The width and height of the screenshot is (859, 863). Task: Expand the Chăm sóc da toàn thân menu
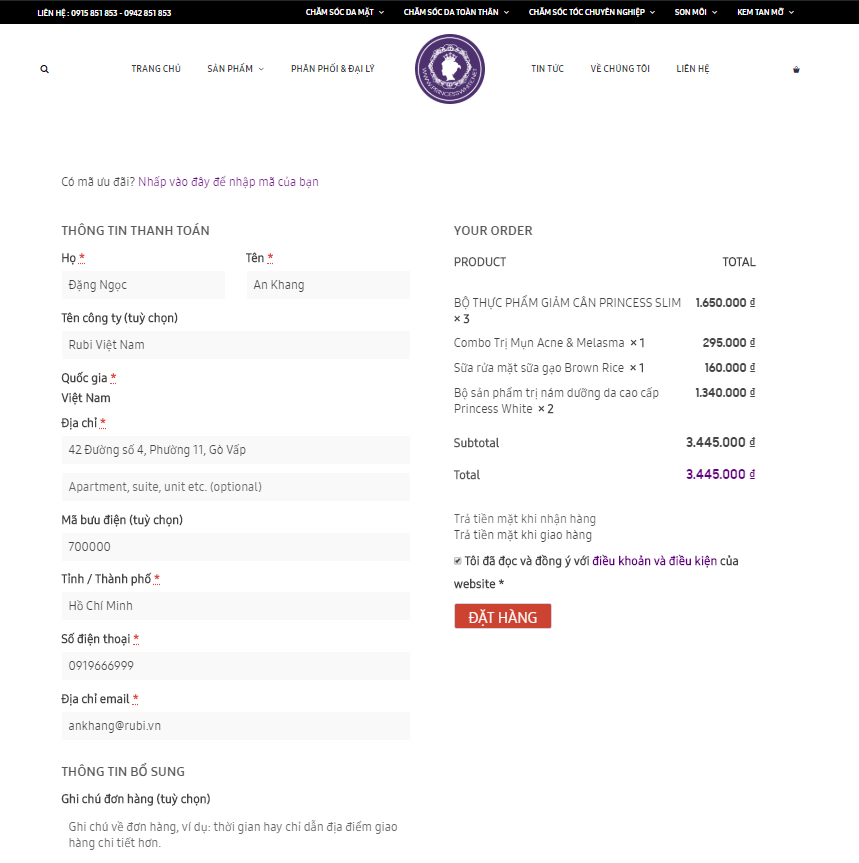(456, 13)
